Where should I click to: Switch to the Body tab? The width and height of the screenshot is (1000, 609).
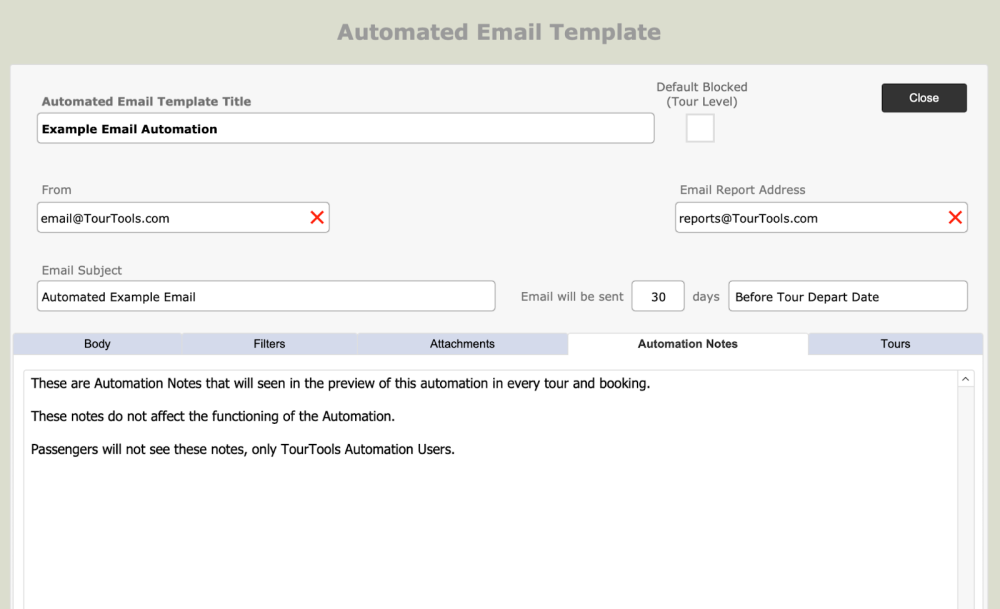pos(97,344)
